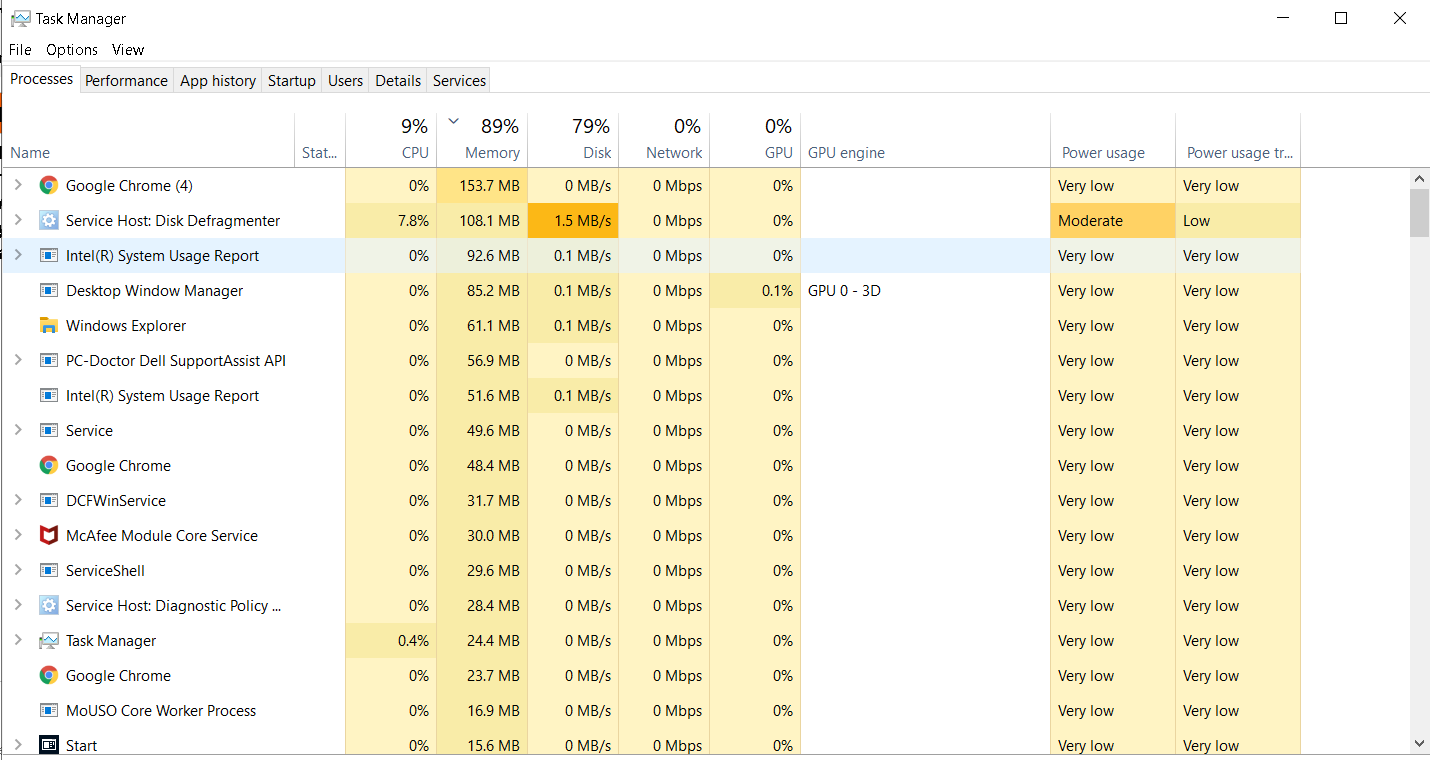
Task: Sort processes by the Name column
Action: point(150,140)
